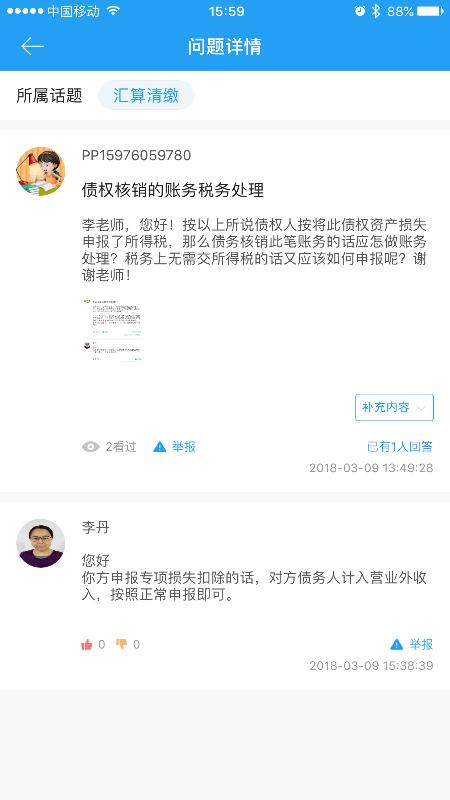Tap the thumbs-down icon on answer
Viewport: 450px width, 800px height.
click(121, 644)
